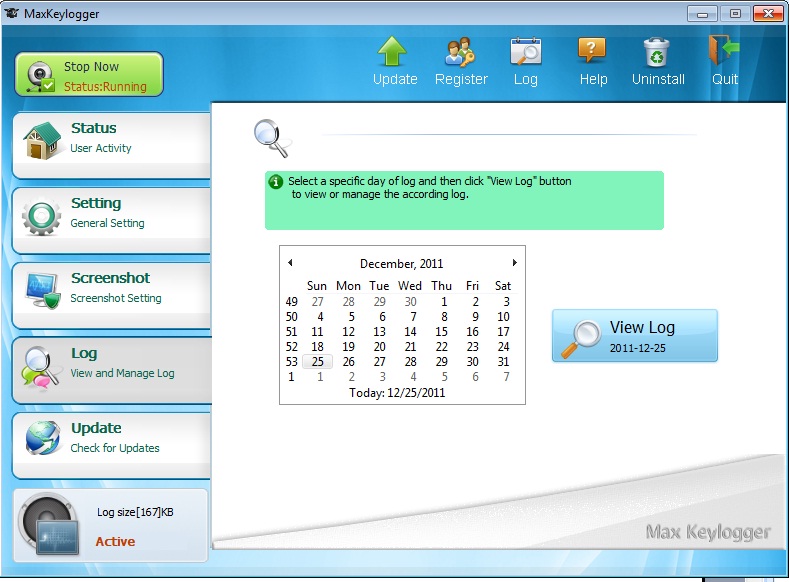This screenshot has height=582, width=789.
Task: Go to previous month in calendar
Action: tap(290, 263)
